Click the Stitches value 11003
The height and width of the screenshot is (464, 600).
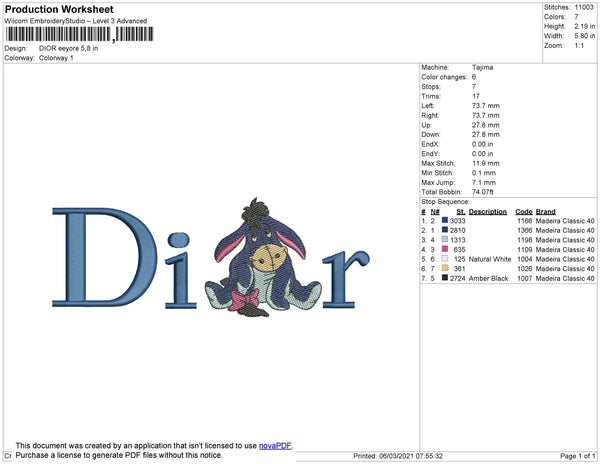[x=584, y=7]
